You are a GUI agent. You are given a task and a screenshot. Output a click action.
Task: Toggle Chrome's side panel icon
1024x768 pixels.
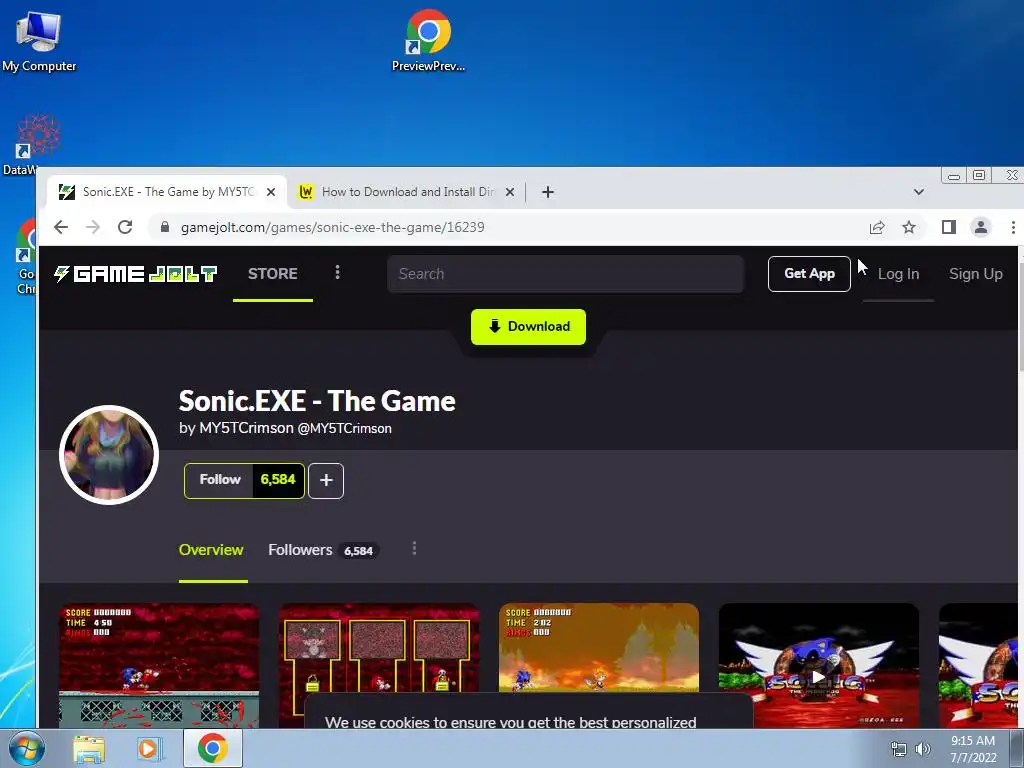[x=949, y=227]
